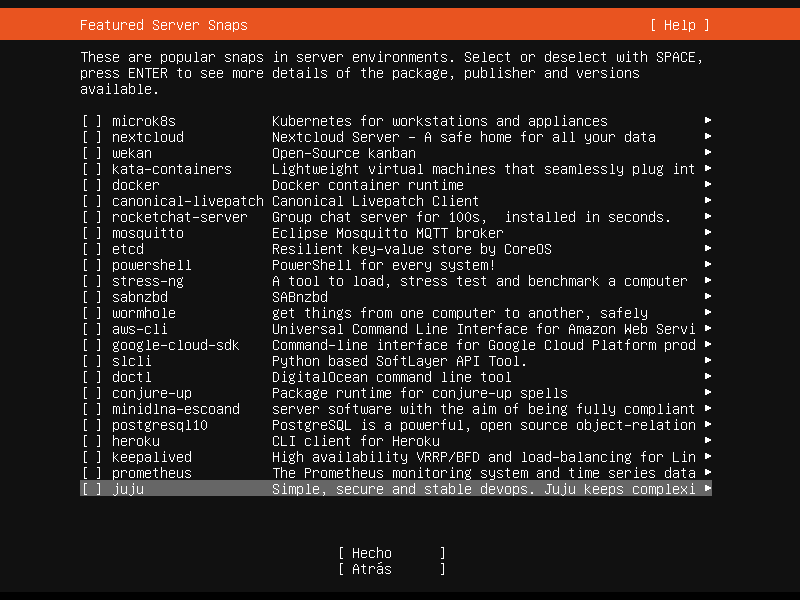Image resolution: width=800 pixels, height=600 pixels.
Task: Open nextcloud details via its right arrow
Action: pos(708,136)
